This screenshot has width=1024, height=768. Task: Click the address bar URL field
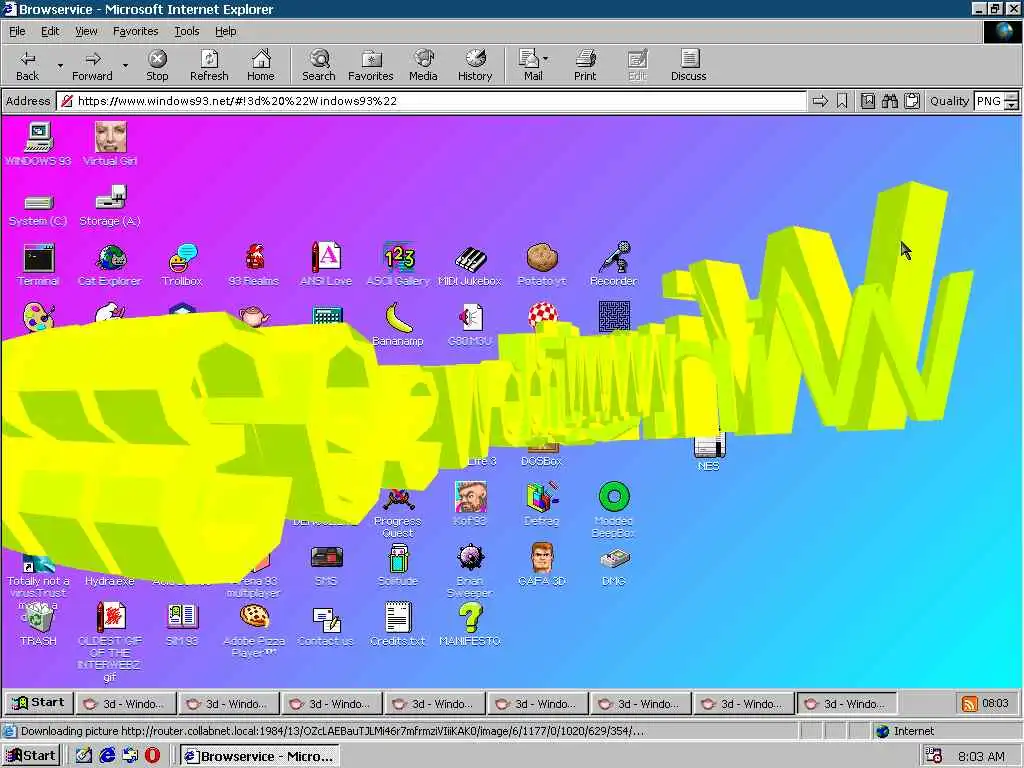(x=431, y=101)
